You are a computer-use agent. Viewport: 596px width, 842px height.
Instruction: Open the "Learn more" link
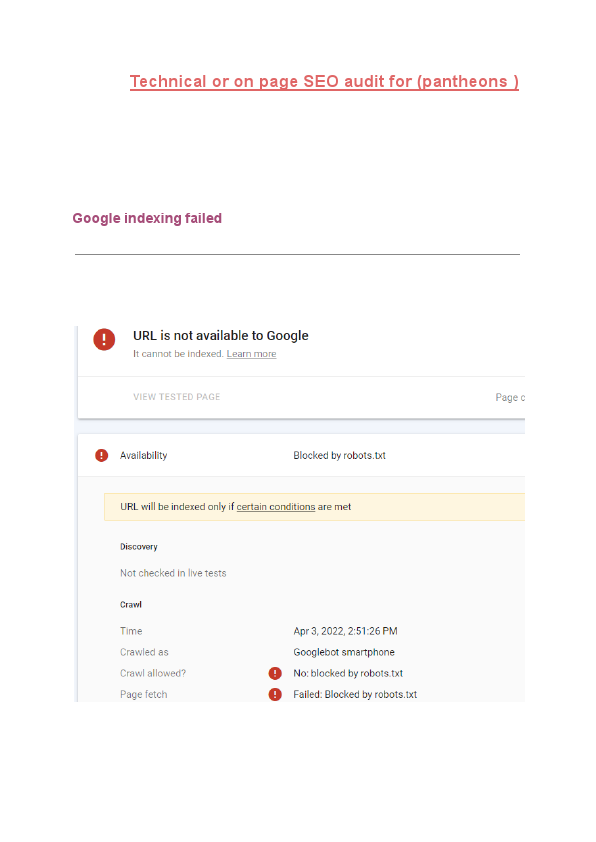pos(251,353)
